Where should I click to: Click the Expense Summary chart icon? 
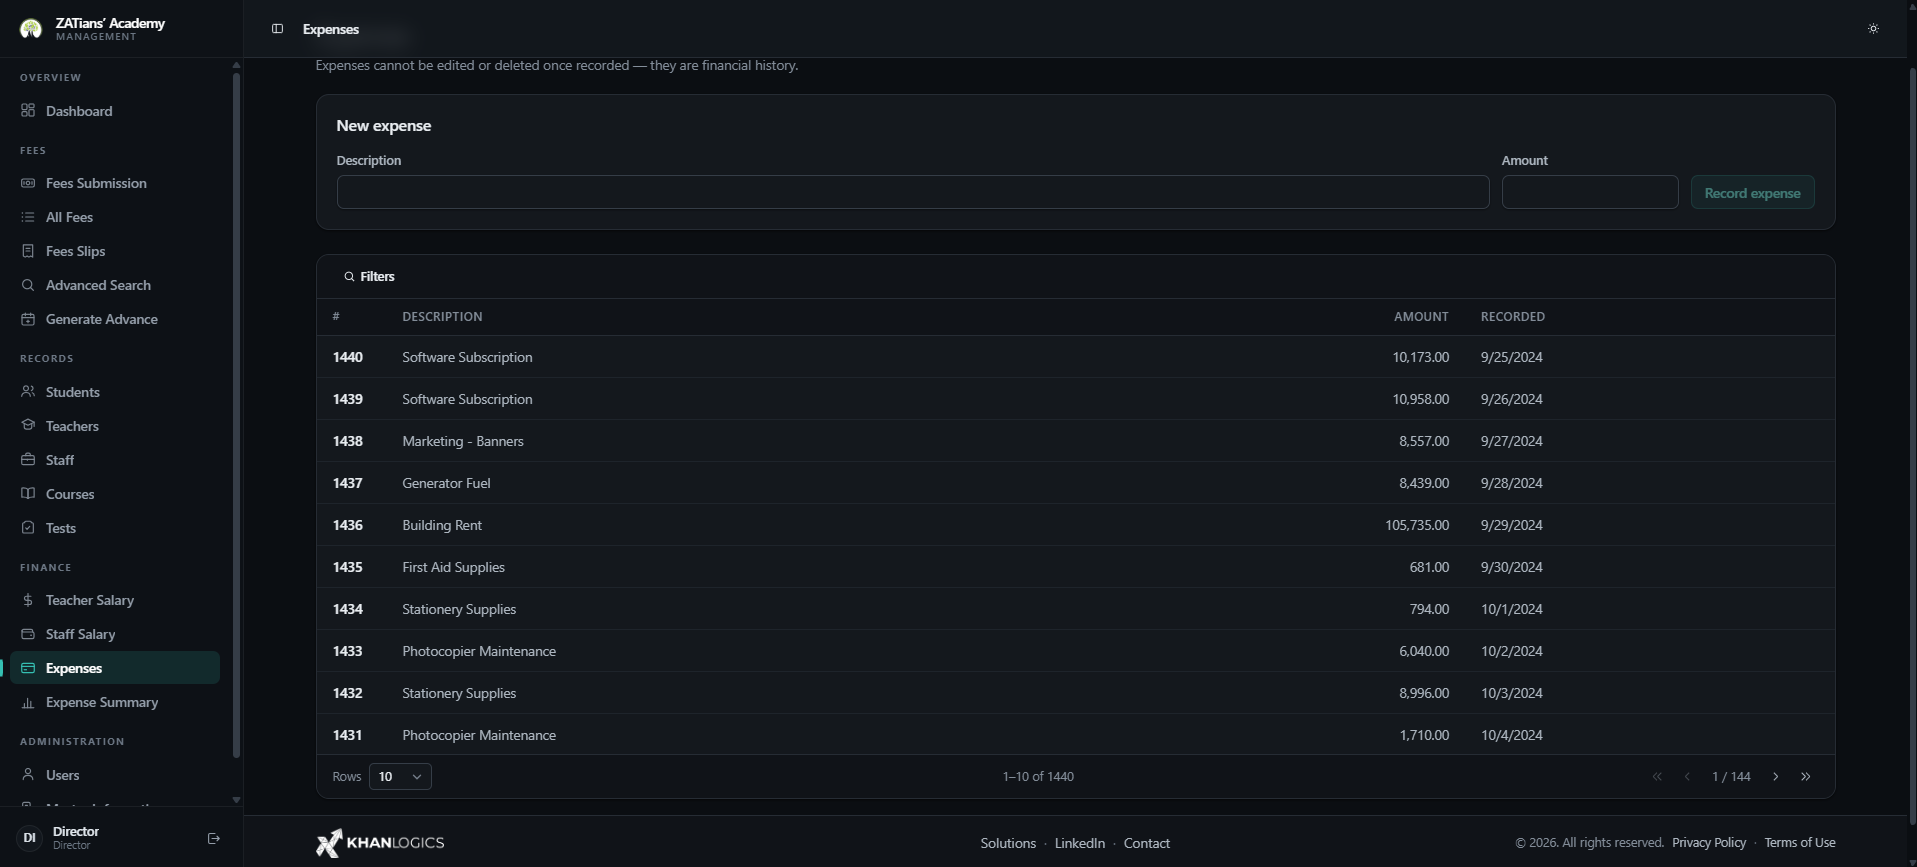coord(28,702)
